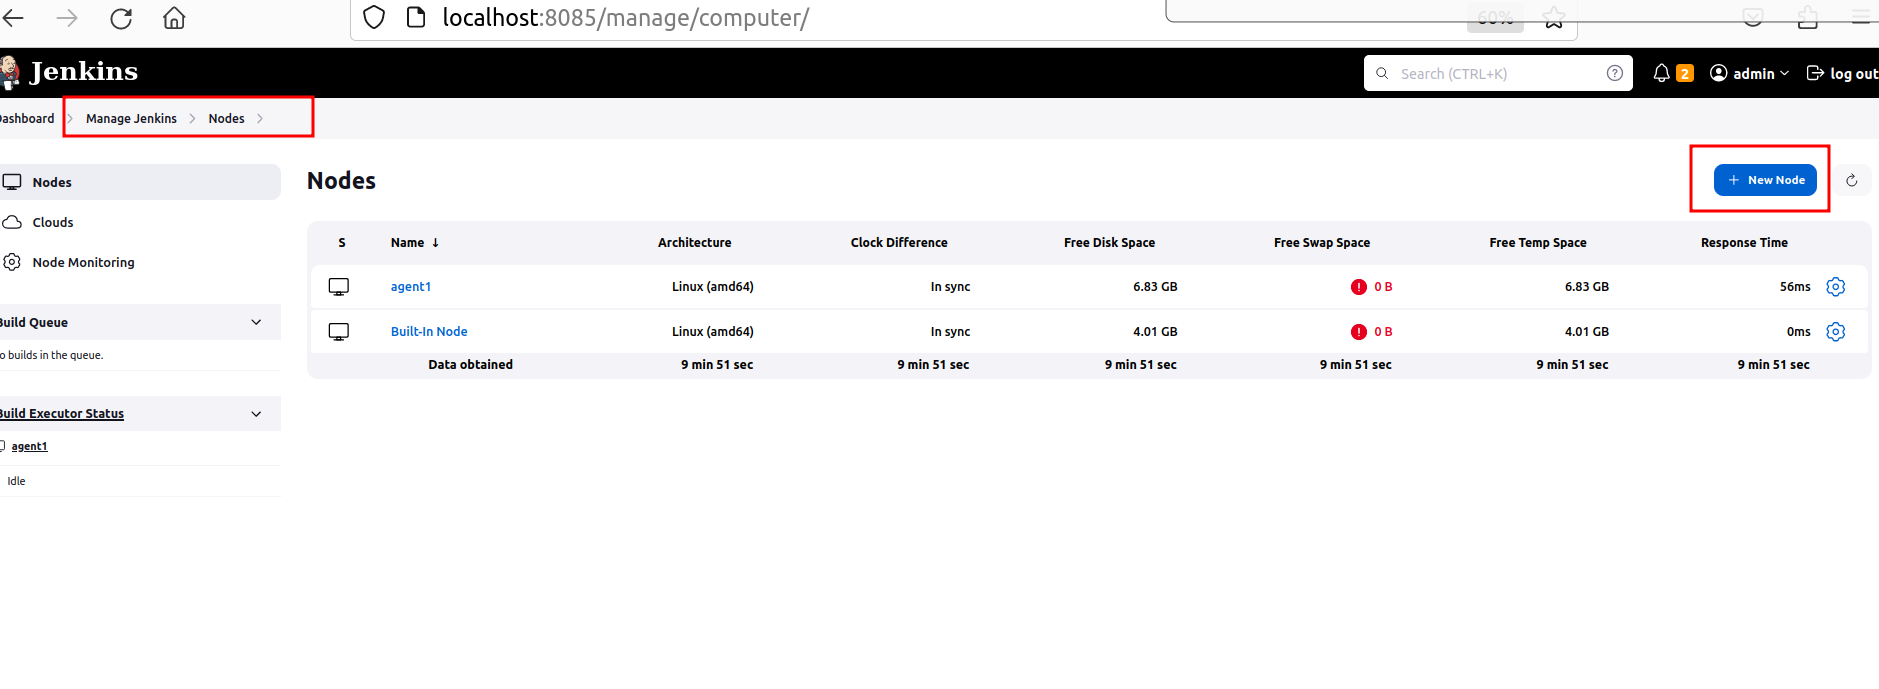Click the page info document icon
This screenshot has width=1879, height=689.
(x=416, y=18)
